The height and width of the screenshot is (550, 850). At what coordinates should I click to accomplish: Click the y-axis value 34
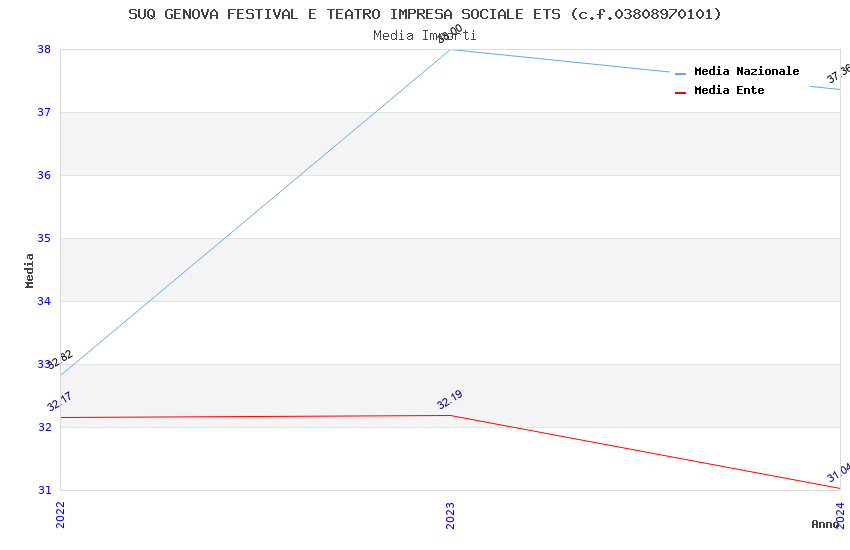(x=44, y=301)
